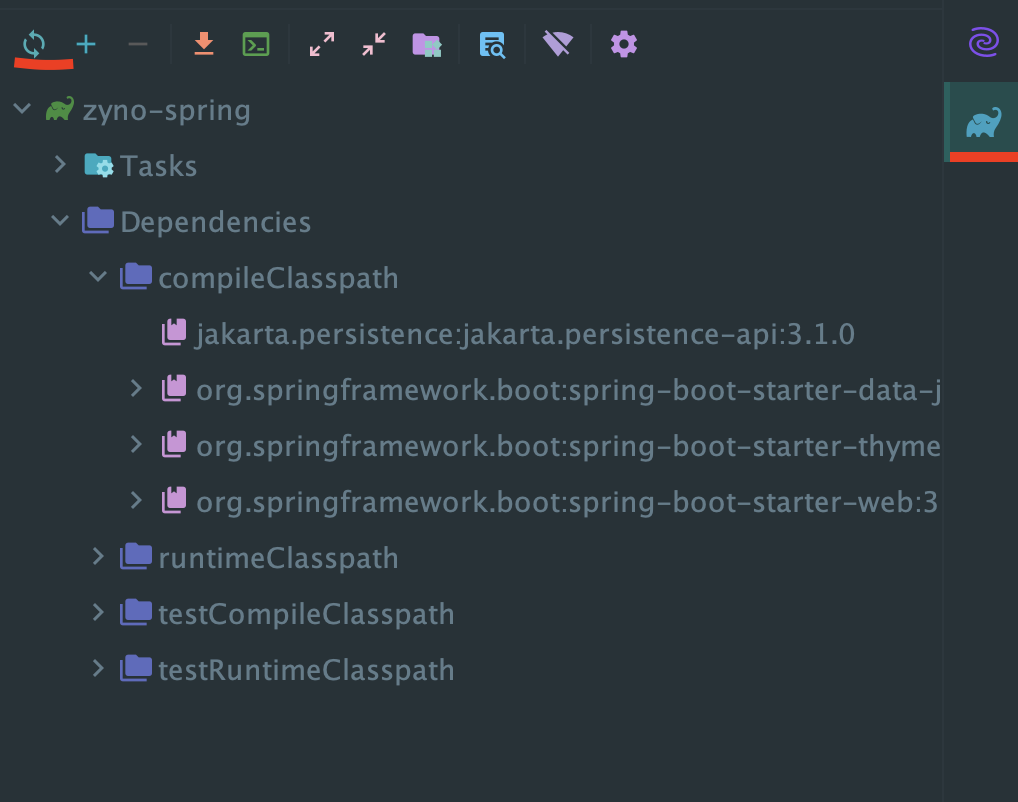Viewport: 1018px width, 802px height.
Task: Open Execute Gradle Task terminal icon
Action: pos(256,44)
